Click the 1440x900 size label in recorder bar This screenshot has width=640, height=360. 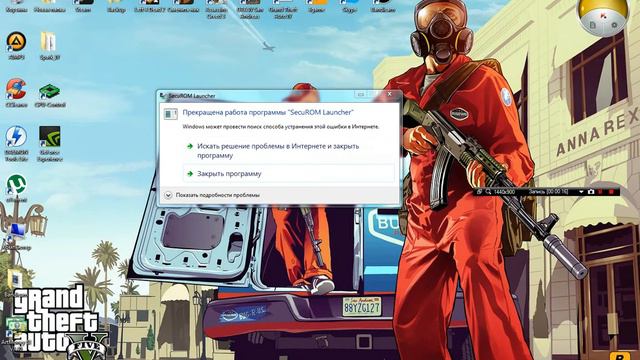click(504, 191)
